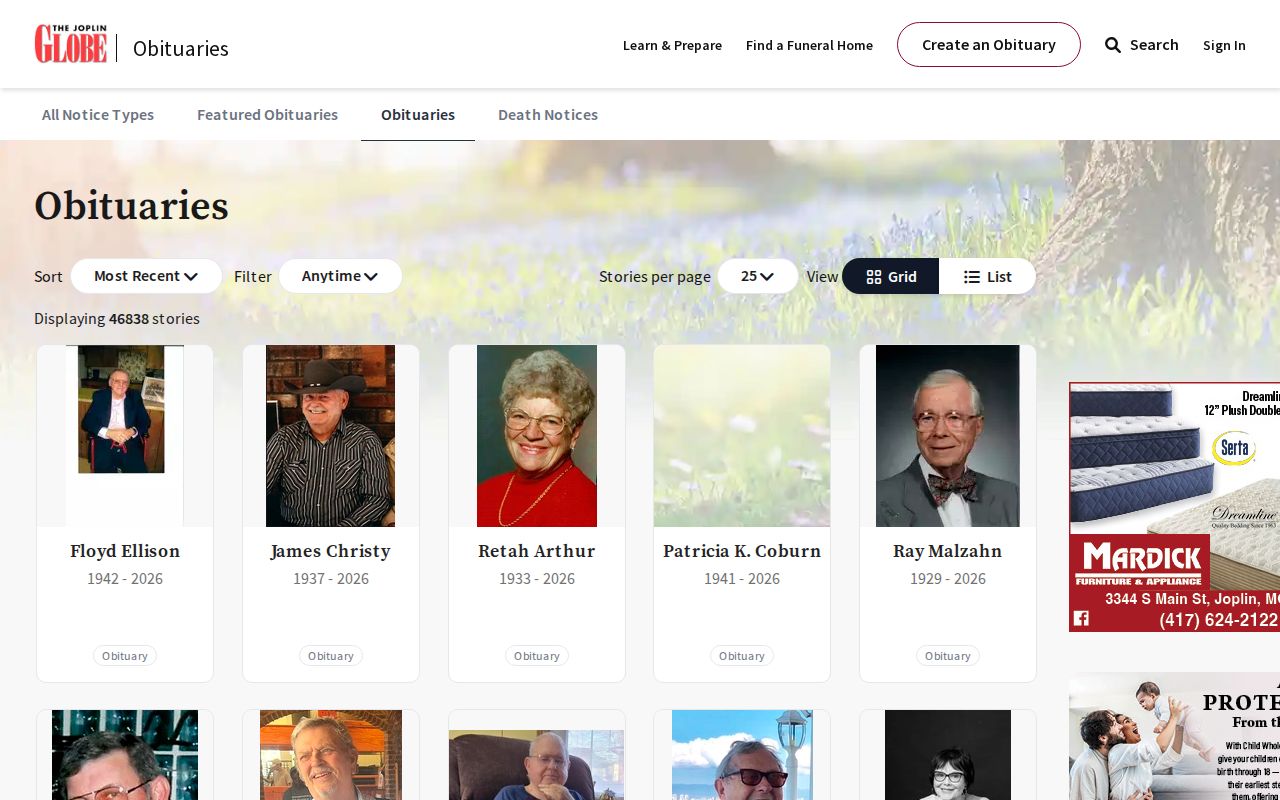This screenshot has height=800, width=1280.
Task: Open James Christy's photo thumbnail
Action: coord(331,436)
